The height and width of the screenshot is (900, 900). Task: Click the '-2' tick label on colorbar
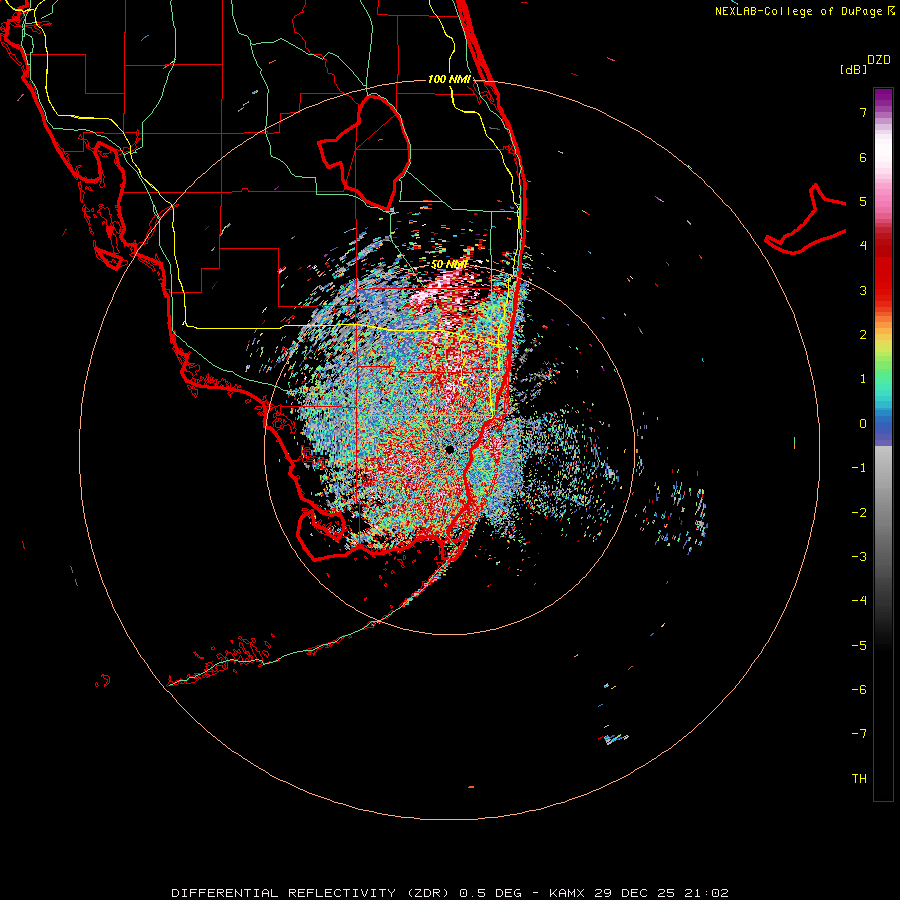click(x=859, y=513)
